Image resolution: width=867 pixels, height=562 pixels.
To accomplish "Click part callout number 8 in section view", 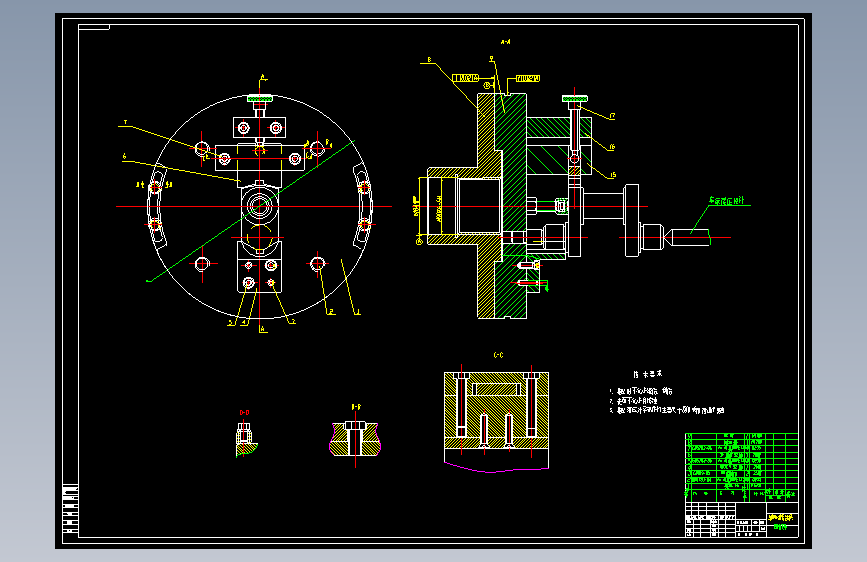I will [429, 60].
